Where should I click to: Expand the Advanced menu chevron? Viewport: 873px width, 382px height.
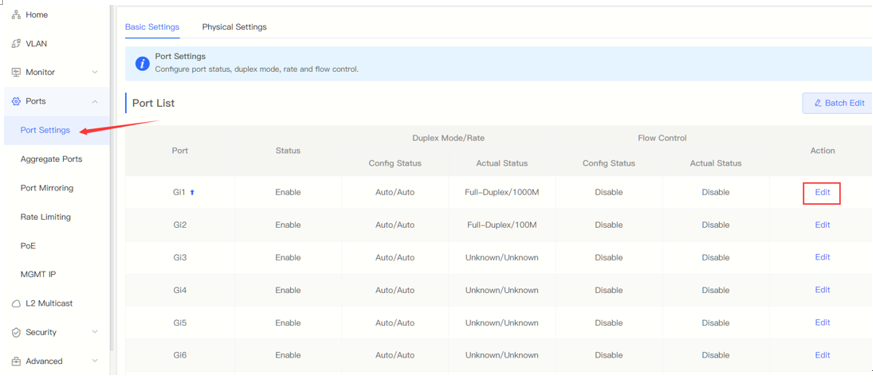coord(95,361)
